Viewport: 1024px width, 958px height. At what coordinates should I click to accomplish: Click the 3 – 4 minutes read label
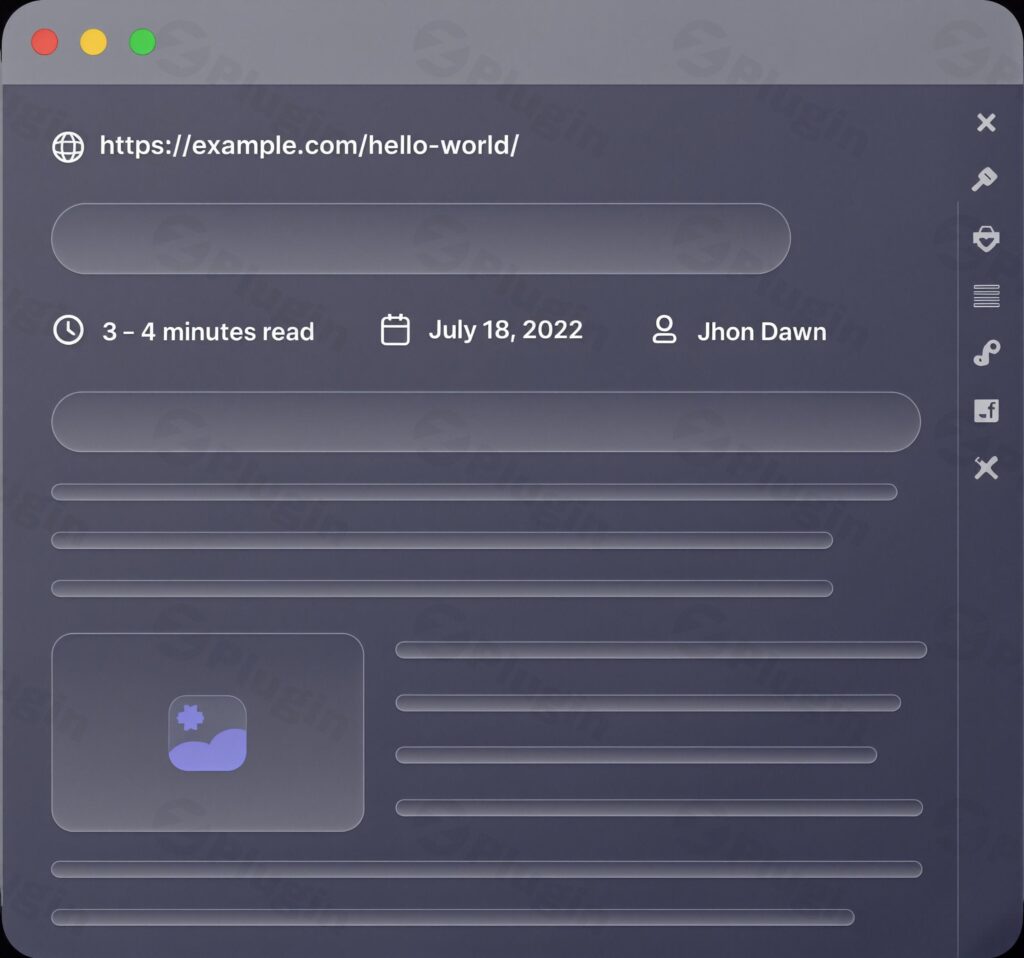209,331
